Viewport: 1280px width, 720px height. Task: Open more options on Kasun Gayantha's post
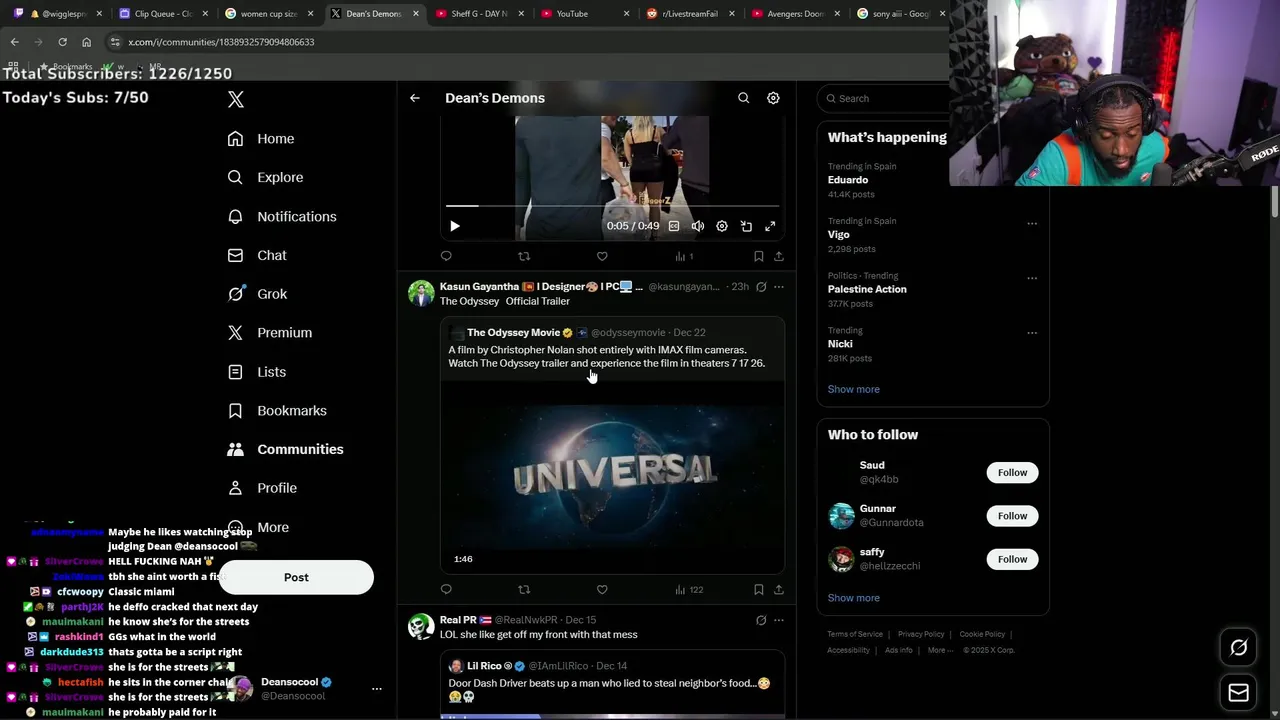pos(779,287)
